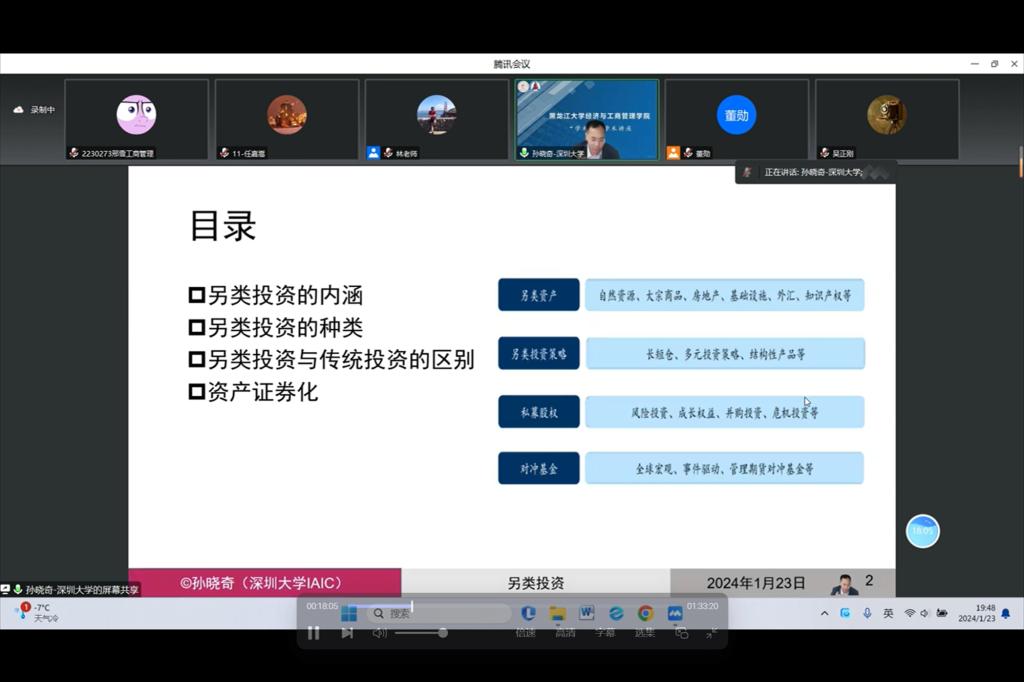The image size is (1024, 682).
Task: Open the File Explorer taskbar icon
Action: pyautogui.click(x=557, y=613)
